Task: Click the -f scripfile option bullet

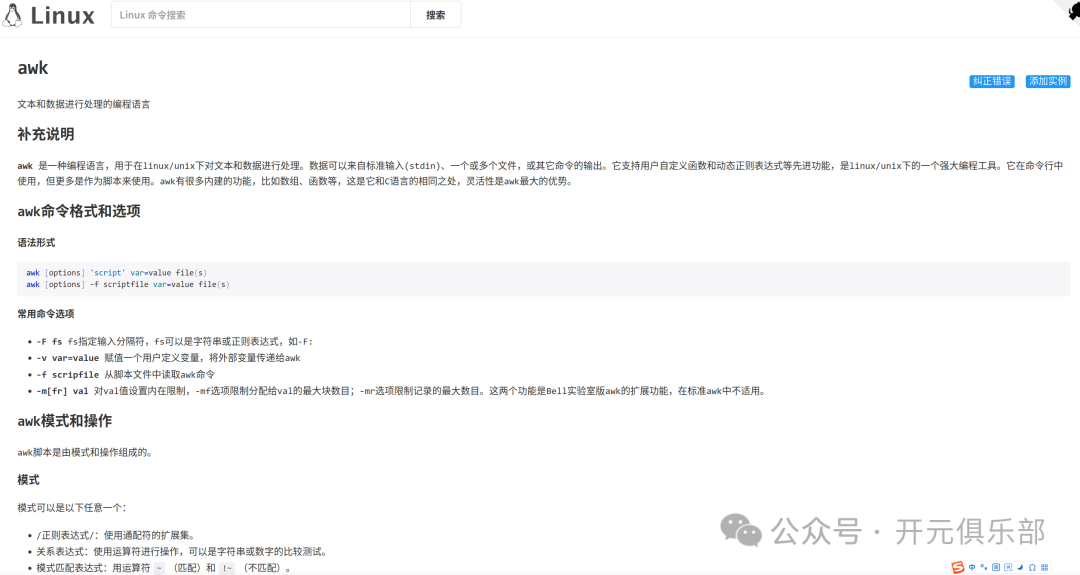Action: (125, 375)
